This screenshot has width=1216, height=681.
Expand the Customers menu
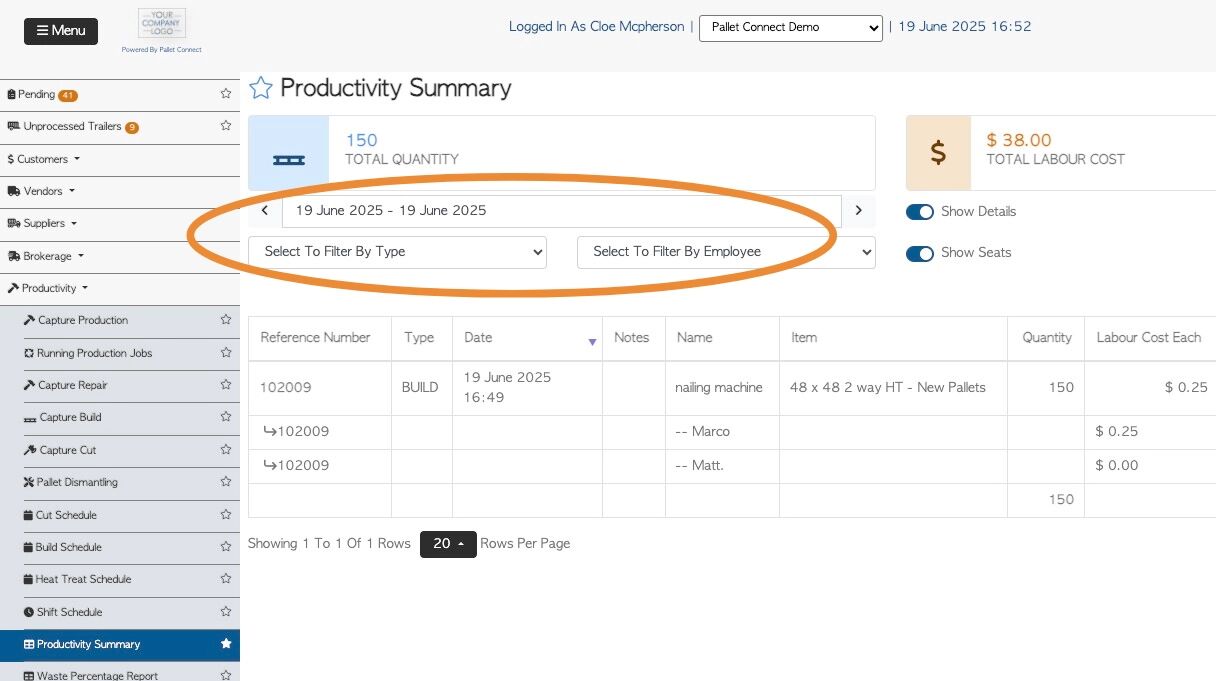pyautogui.click(x=43, y=159)
